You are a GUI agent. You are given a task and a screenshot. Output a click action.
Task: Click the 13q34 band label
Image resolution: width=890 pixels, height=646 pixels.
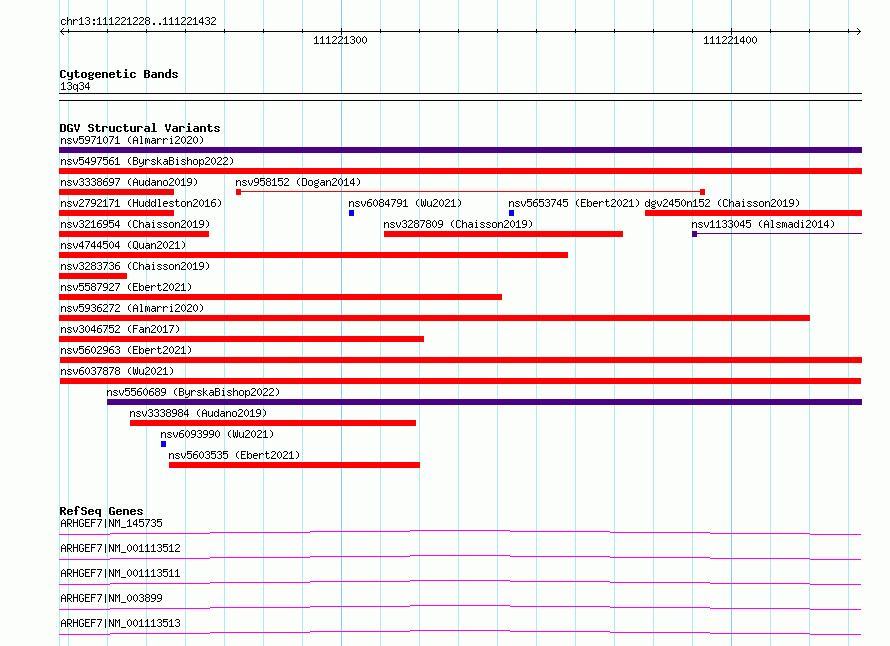[x=75, y=86]
